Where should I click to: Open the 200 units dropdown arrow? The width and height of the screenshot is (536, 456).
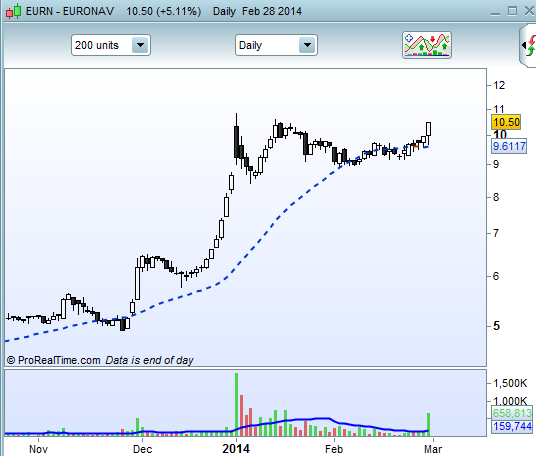[140, 45]
